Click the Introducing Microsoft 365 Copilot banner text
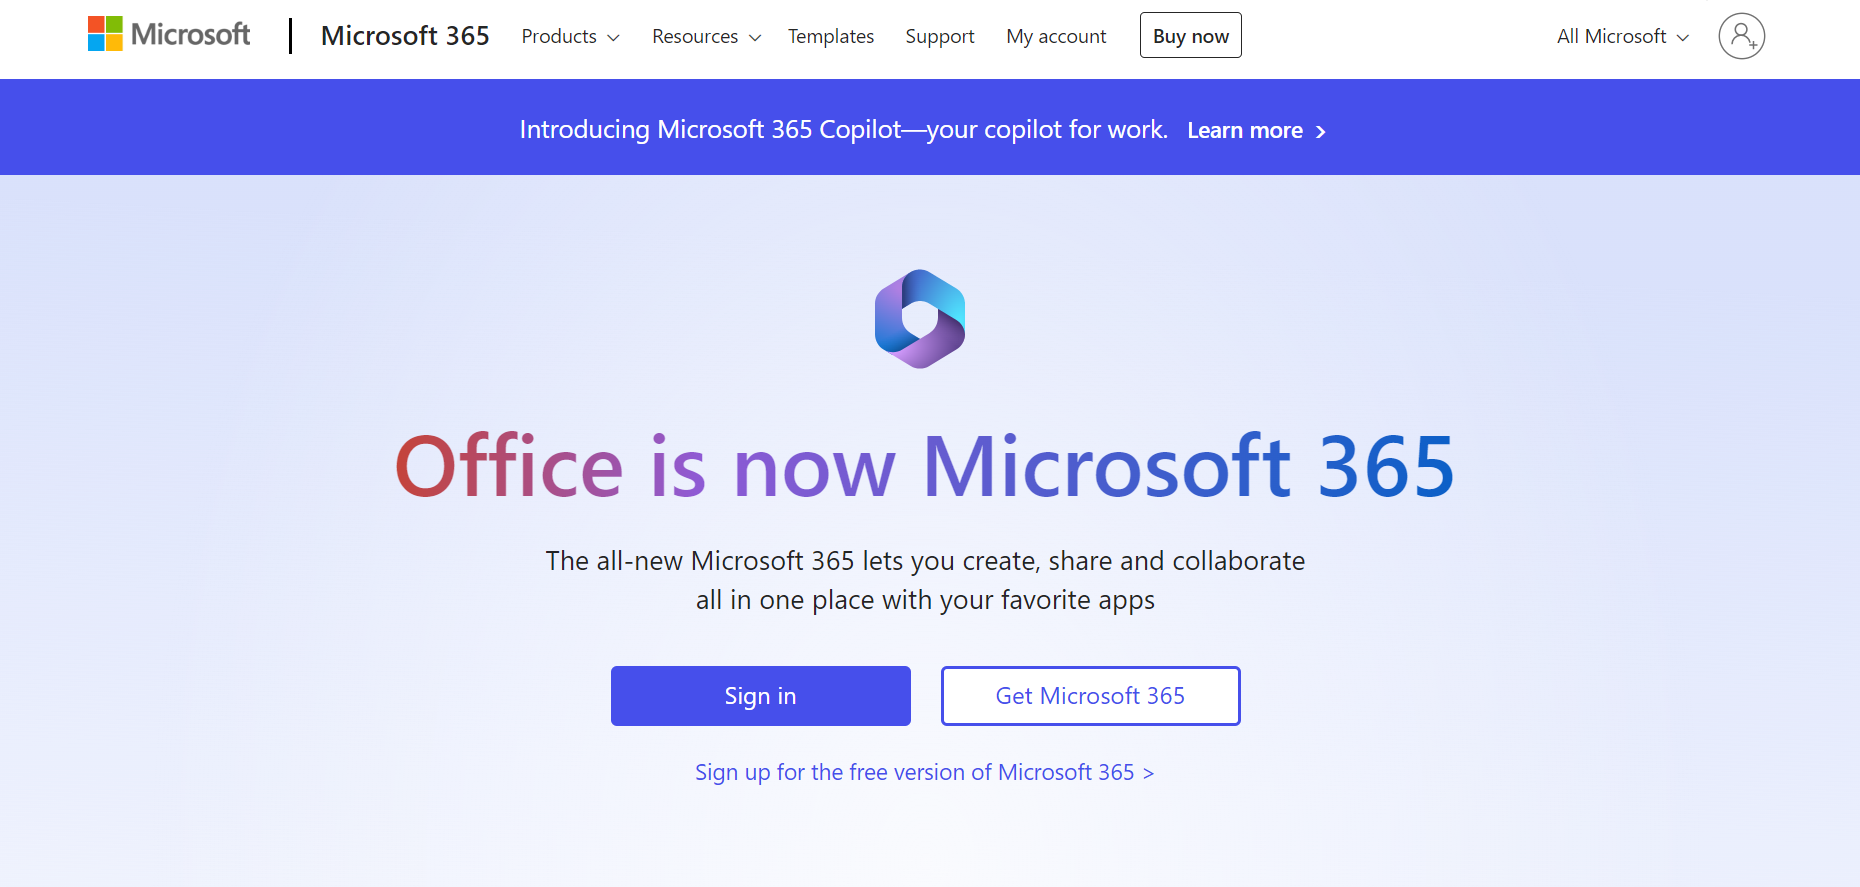1860x887 pixels. (844, 130)
